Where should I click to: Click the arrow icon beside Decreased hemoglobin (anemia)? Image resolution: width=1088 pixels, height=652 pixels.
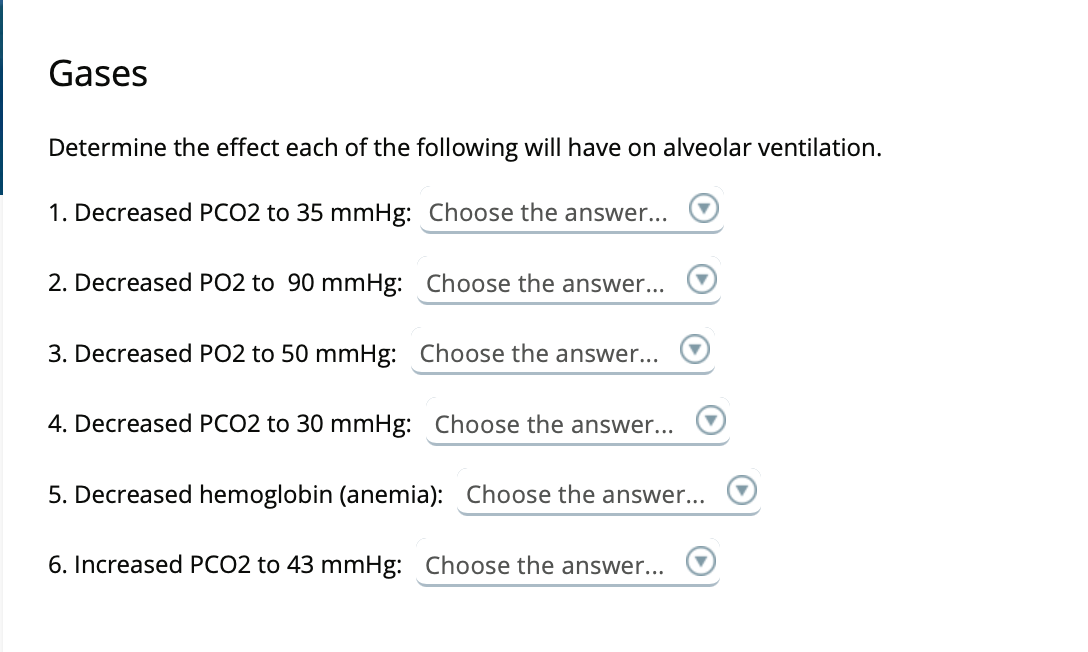point(742,490)
